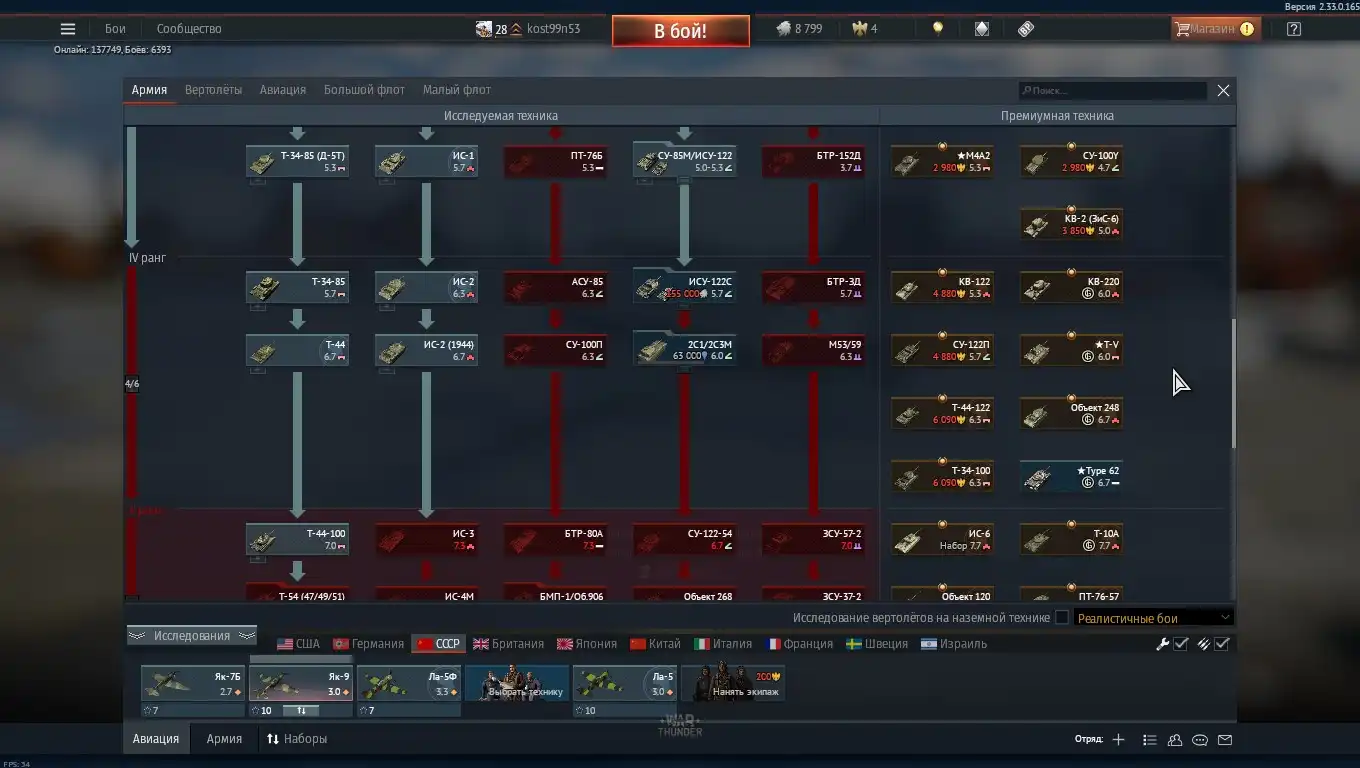The height and width of the screenshot is (768, 1360).
Task: Open the lightbulb hints icon
Action: [937, 29]
